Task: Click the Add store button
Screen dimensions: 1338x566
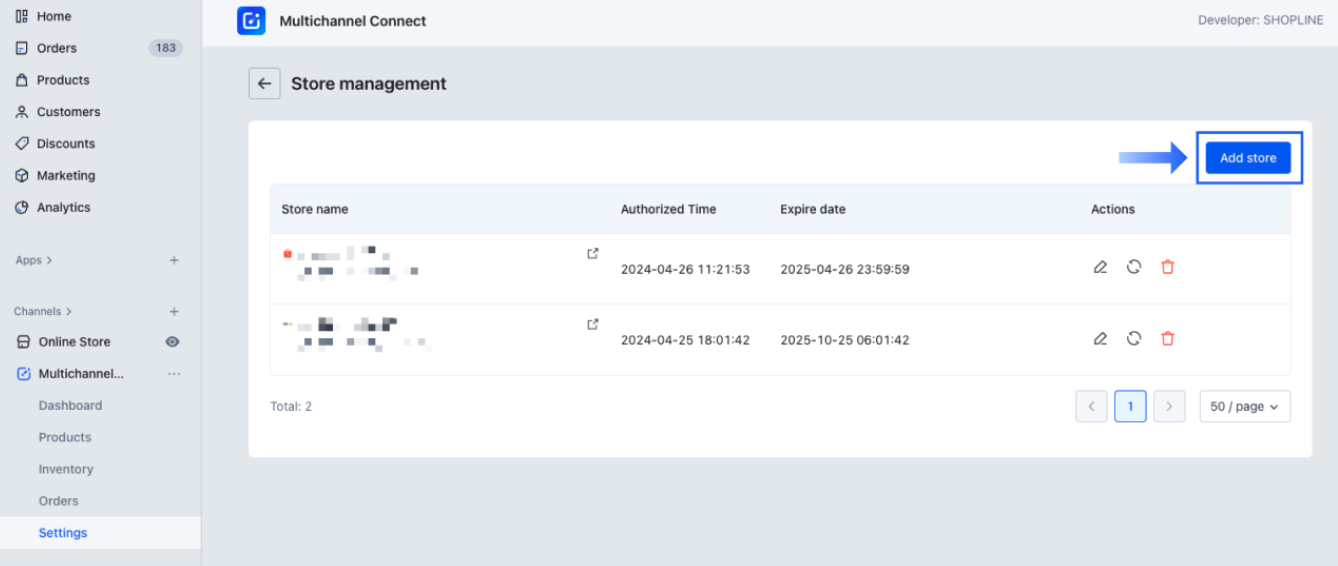Action: tap(1248, 158)
